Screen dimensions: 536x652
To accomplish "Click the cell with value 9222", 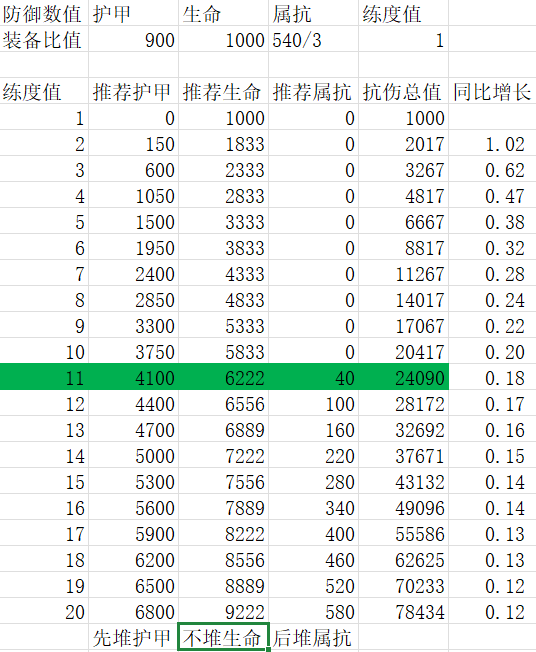I will click(x=223, y=611).
